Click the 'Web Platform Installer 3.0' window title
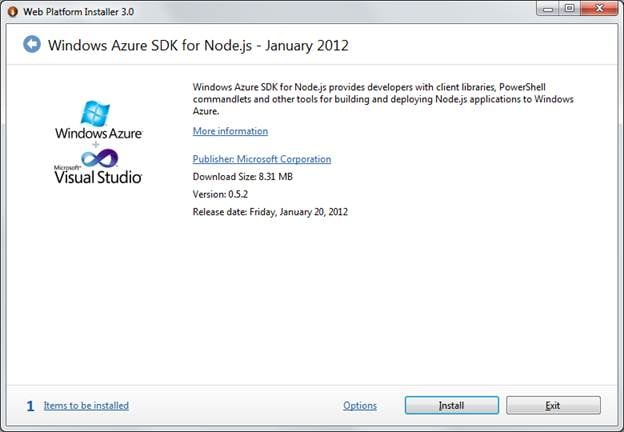 (x=78, y=12)
